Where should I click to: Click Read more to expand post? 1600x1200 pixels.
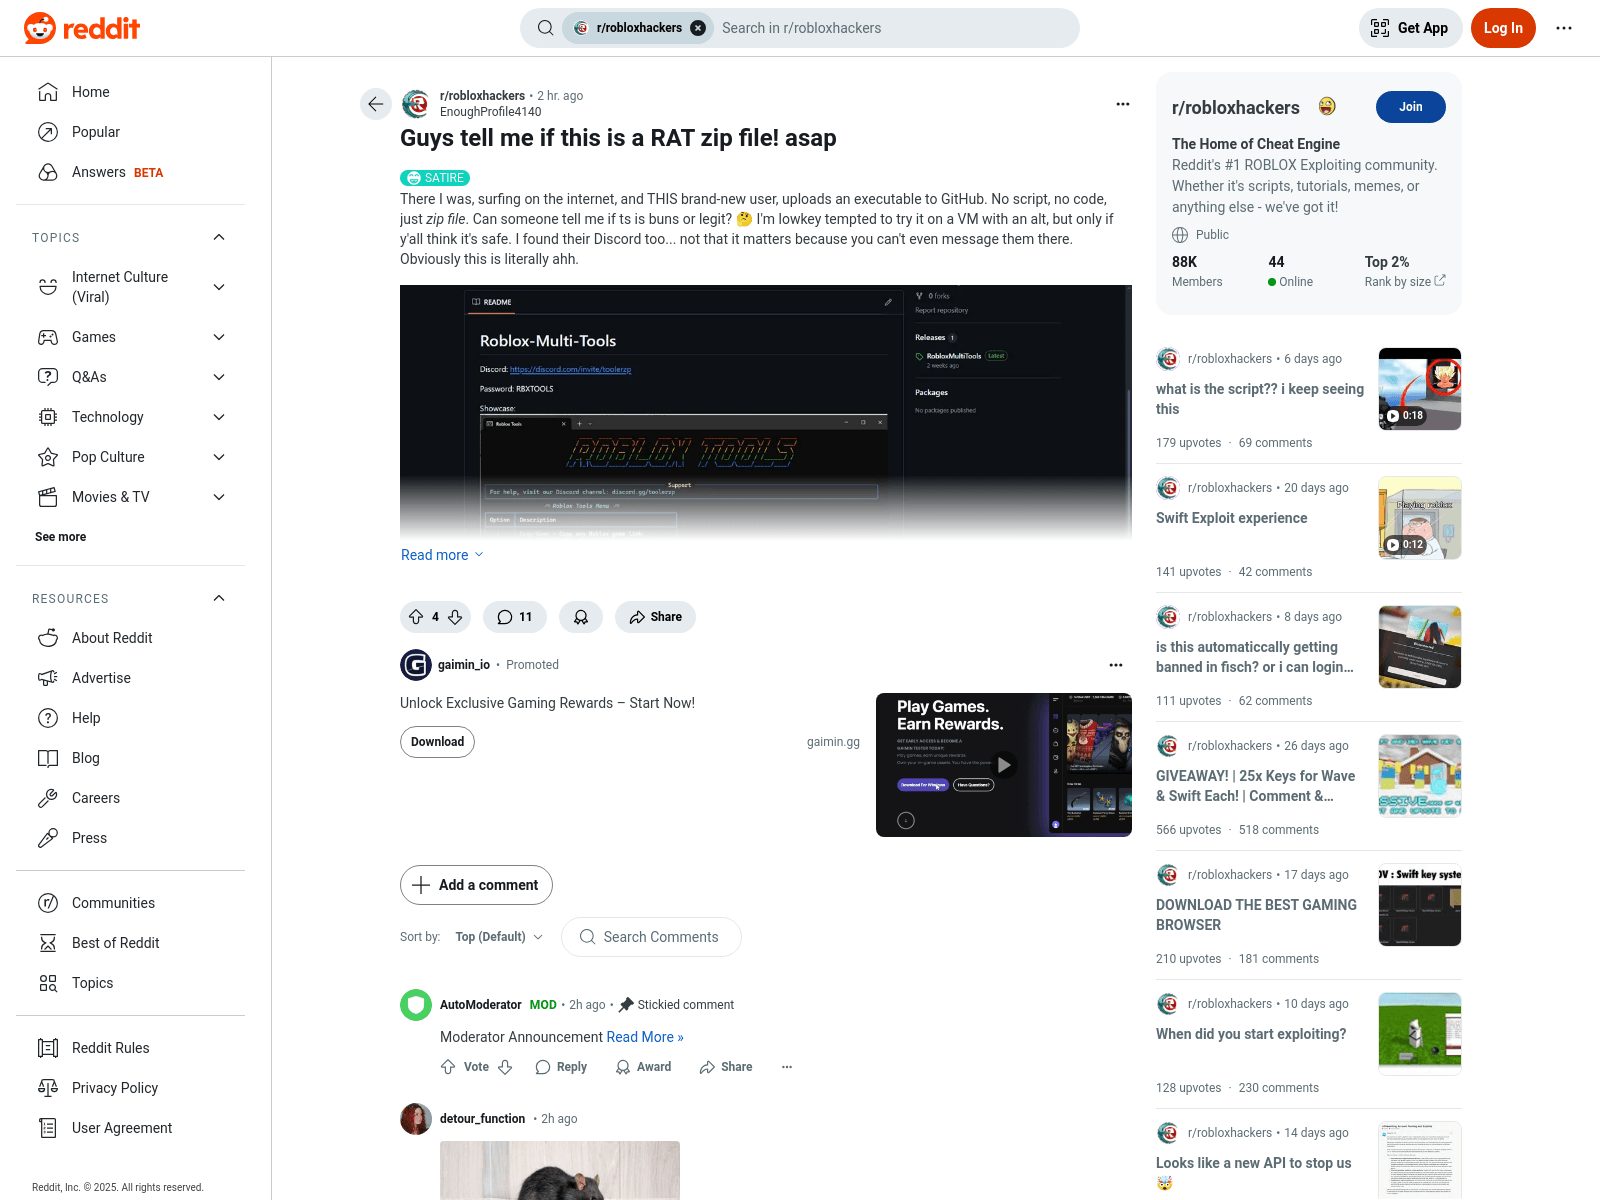click(442, 555)
